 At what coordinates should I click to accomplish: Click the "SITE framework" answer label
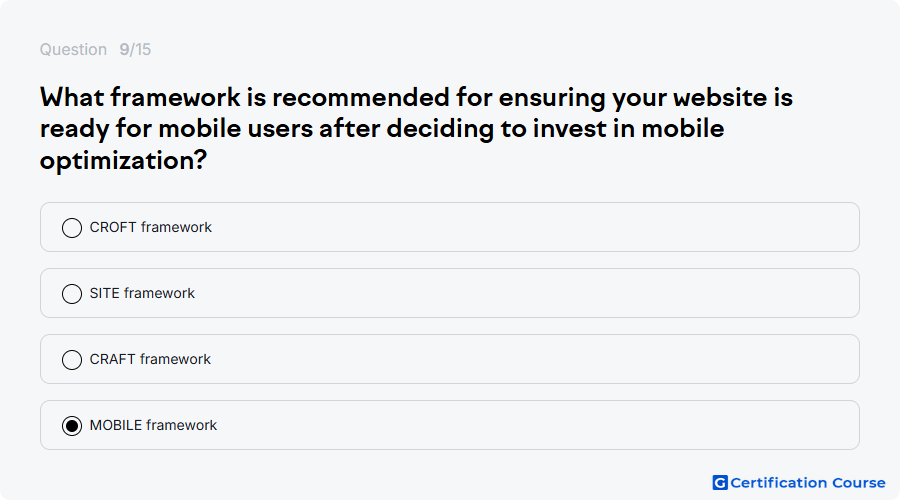[142, 293]
